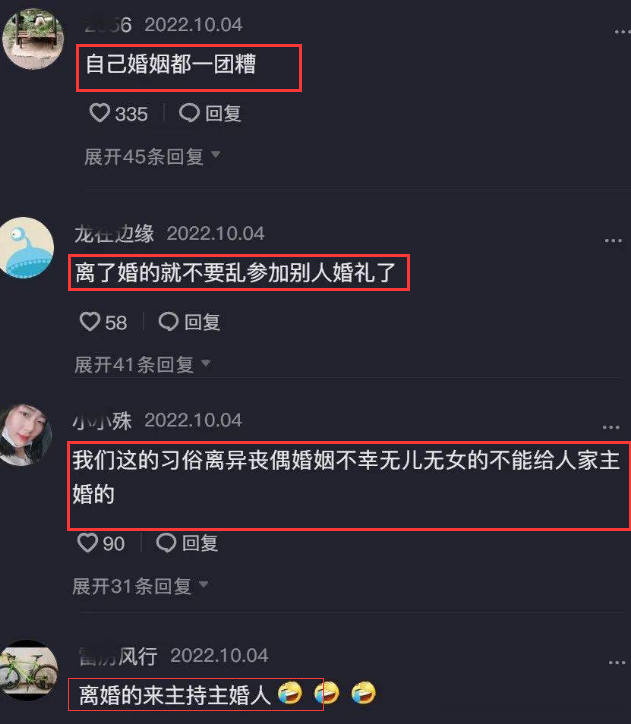Like the comment with 90 likes
This screenshot has height=724, width=631.
click(87, 543)
